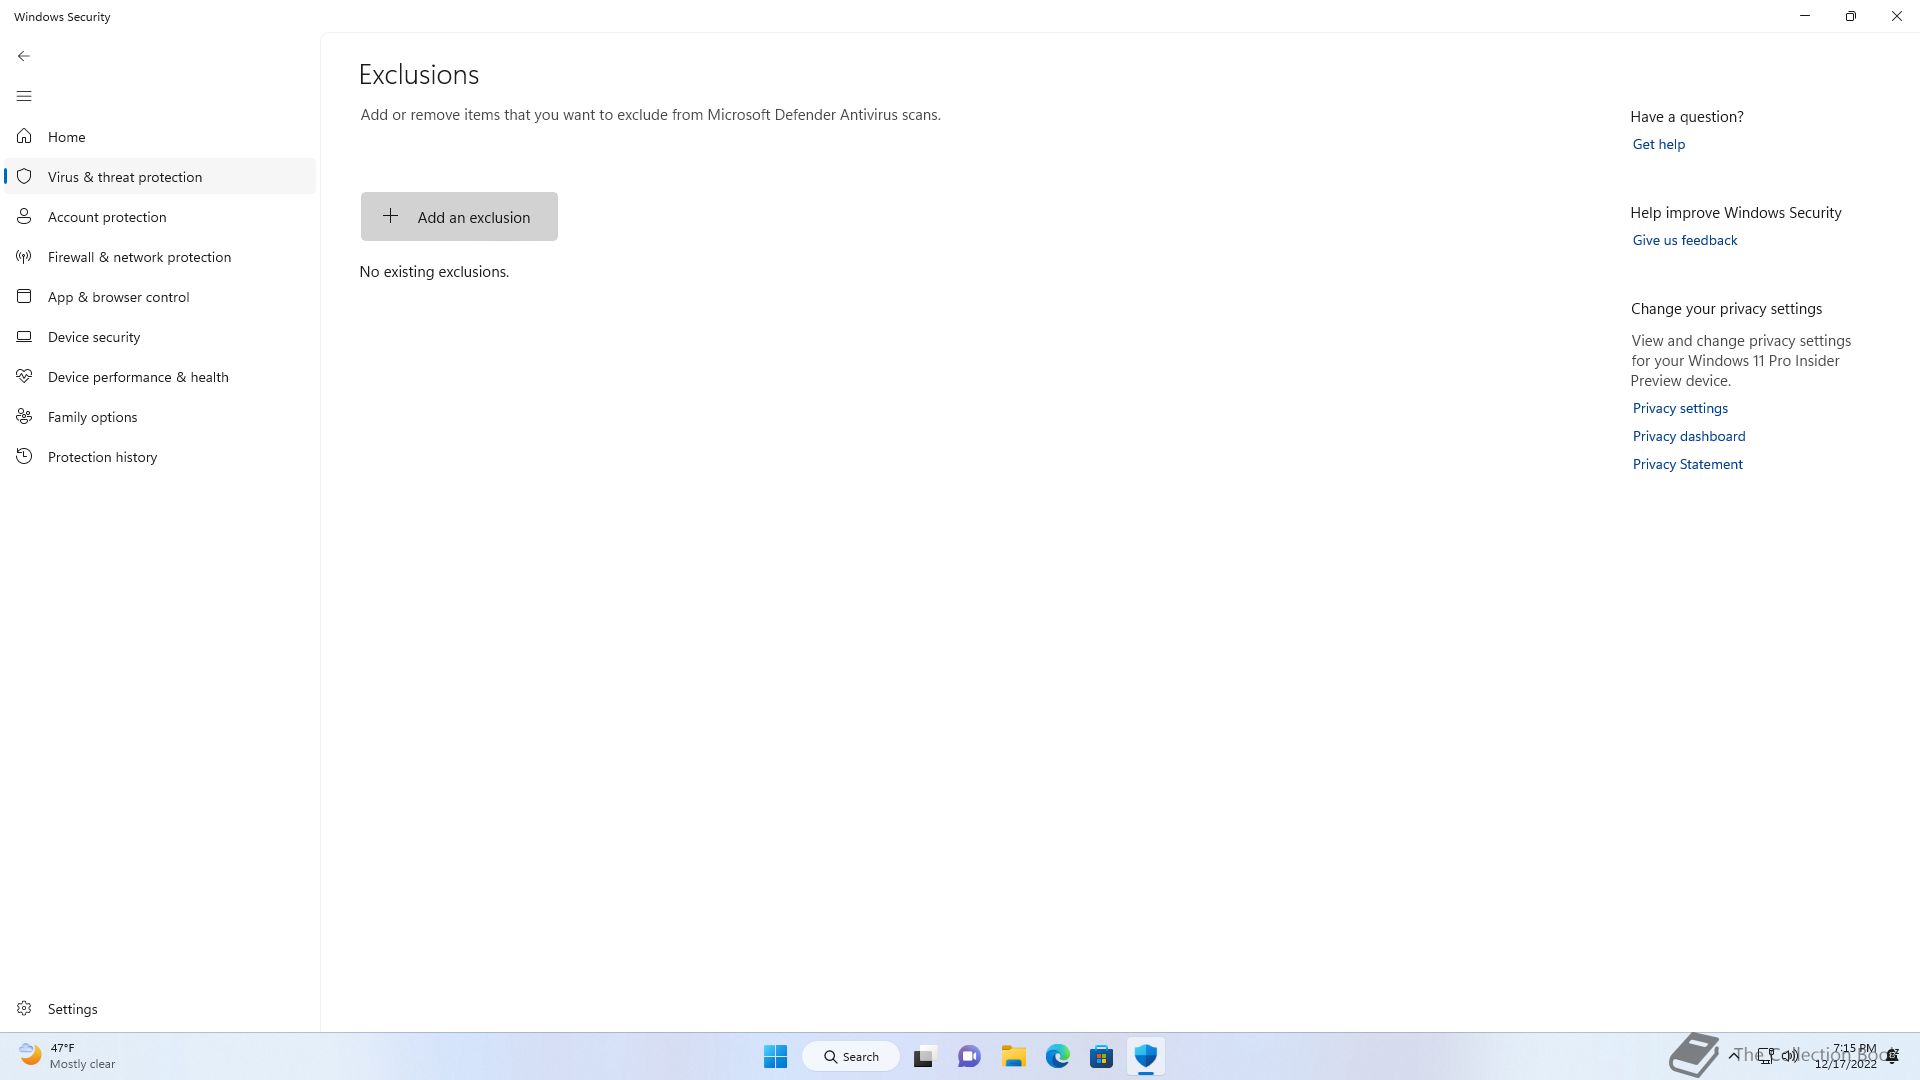Click the Settings gear icon
Image resolution: width=1920 pixels, height=1080 pixels.
tap(24, 1008)
